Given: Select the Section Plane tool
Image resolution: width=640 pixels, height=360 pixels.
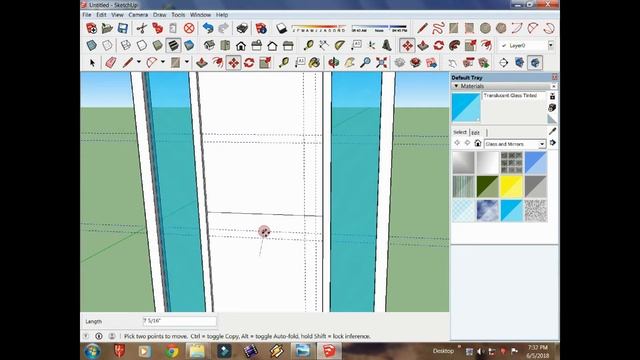Looking at the screenshot, I should (503, 63).
